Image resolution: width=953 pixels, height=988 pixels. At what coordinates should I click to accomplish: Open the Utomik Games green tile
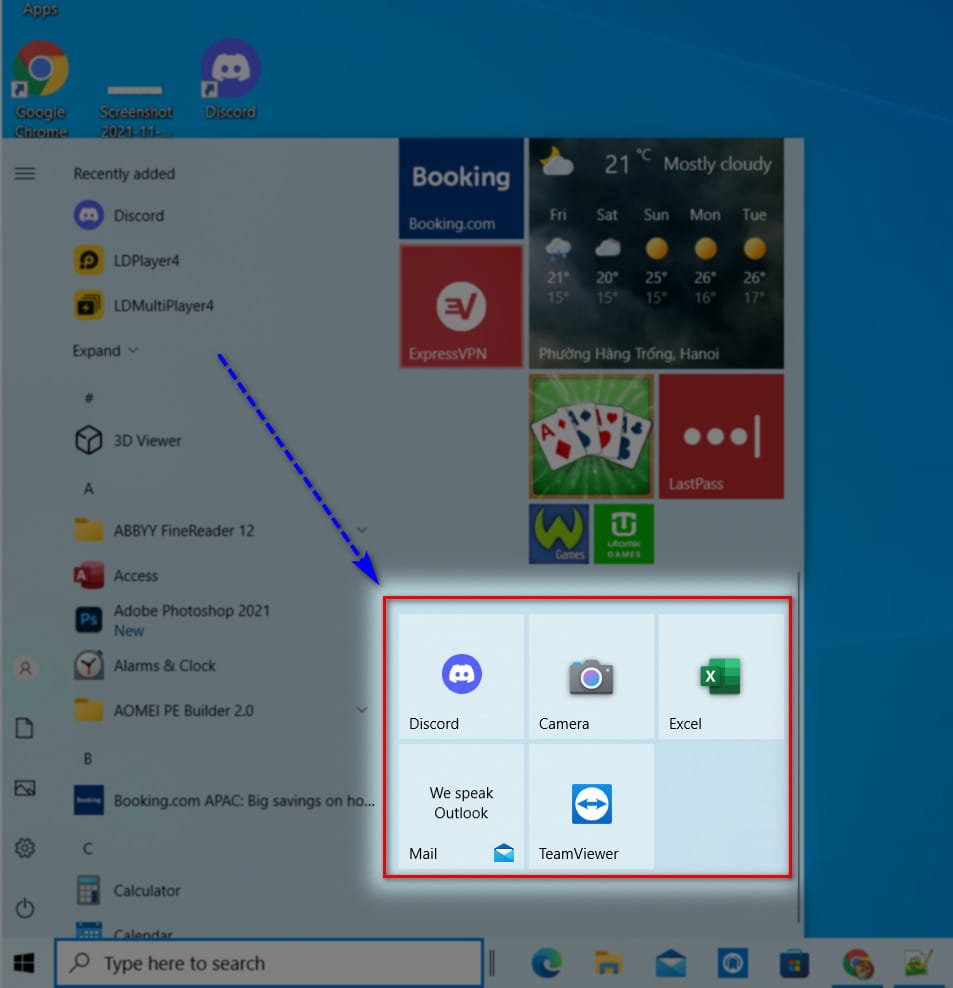[x=624, y=534]
